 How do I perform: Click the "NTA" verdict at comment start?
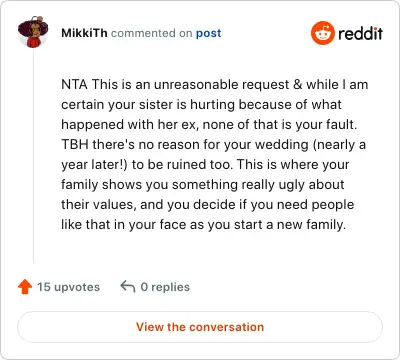click(x=74, y=84)
